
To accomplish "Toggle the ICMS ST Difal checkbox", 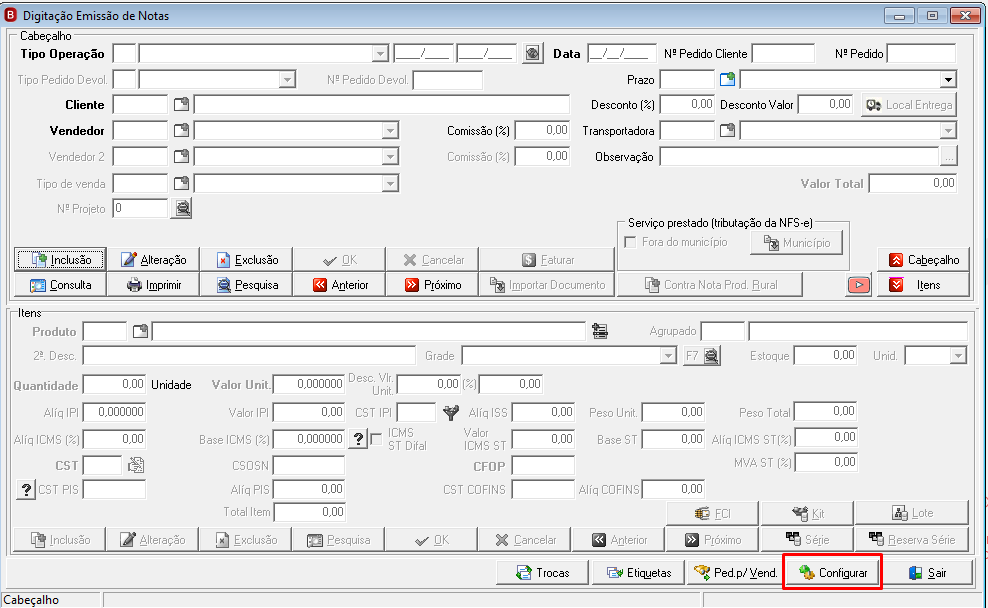I will tap(377, 439).
